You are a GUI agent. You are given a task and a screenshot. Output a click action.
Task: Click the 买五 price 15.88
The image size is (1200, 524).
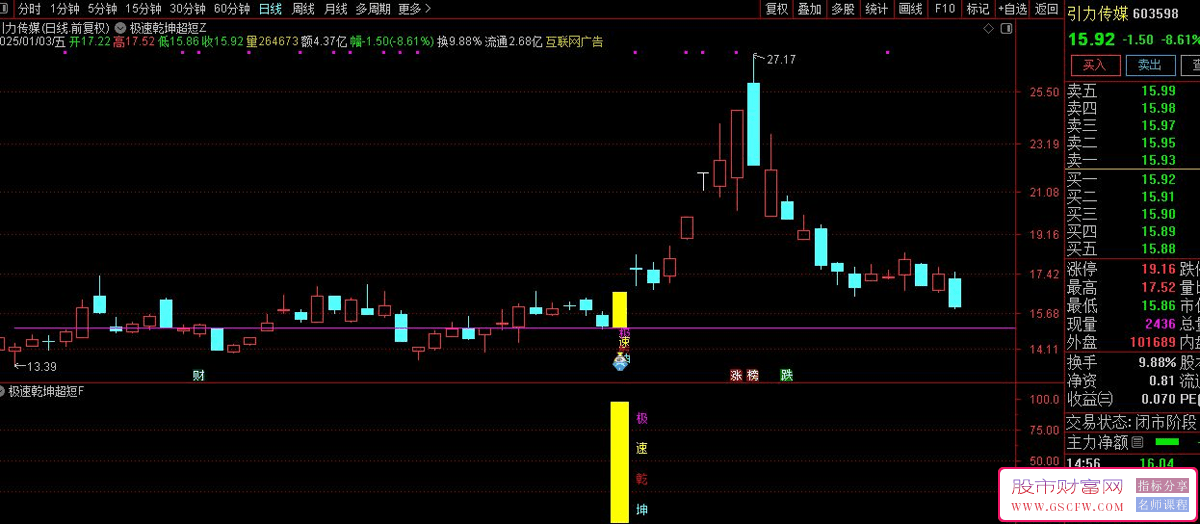click(1158, 248)
